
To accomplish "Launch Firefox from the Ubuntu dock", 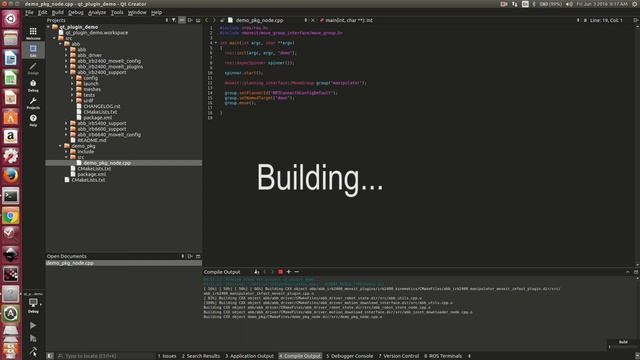I will pyautogui.click(x=11, y=176).
